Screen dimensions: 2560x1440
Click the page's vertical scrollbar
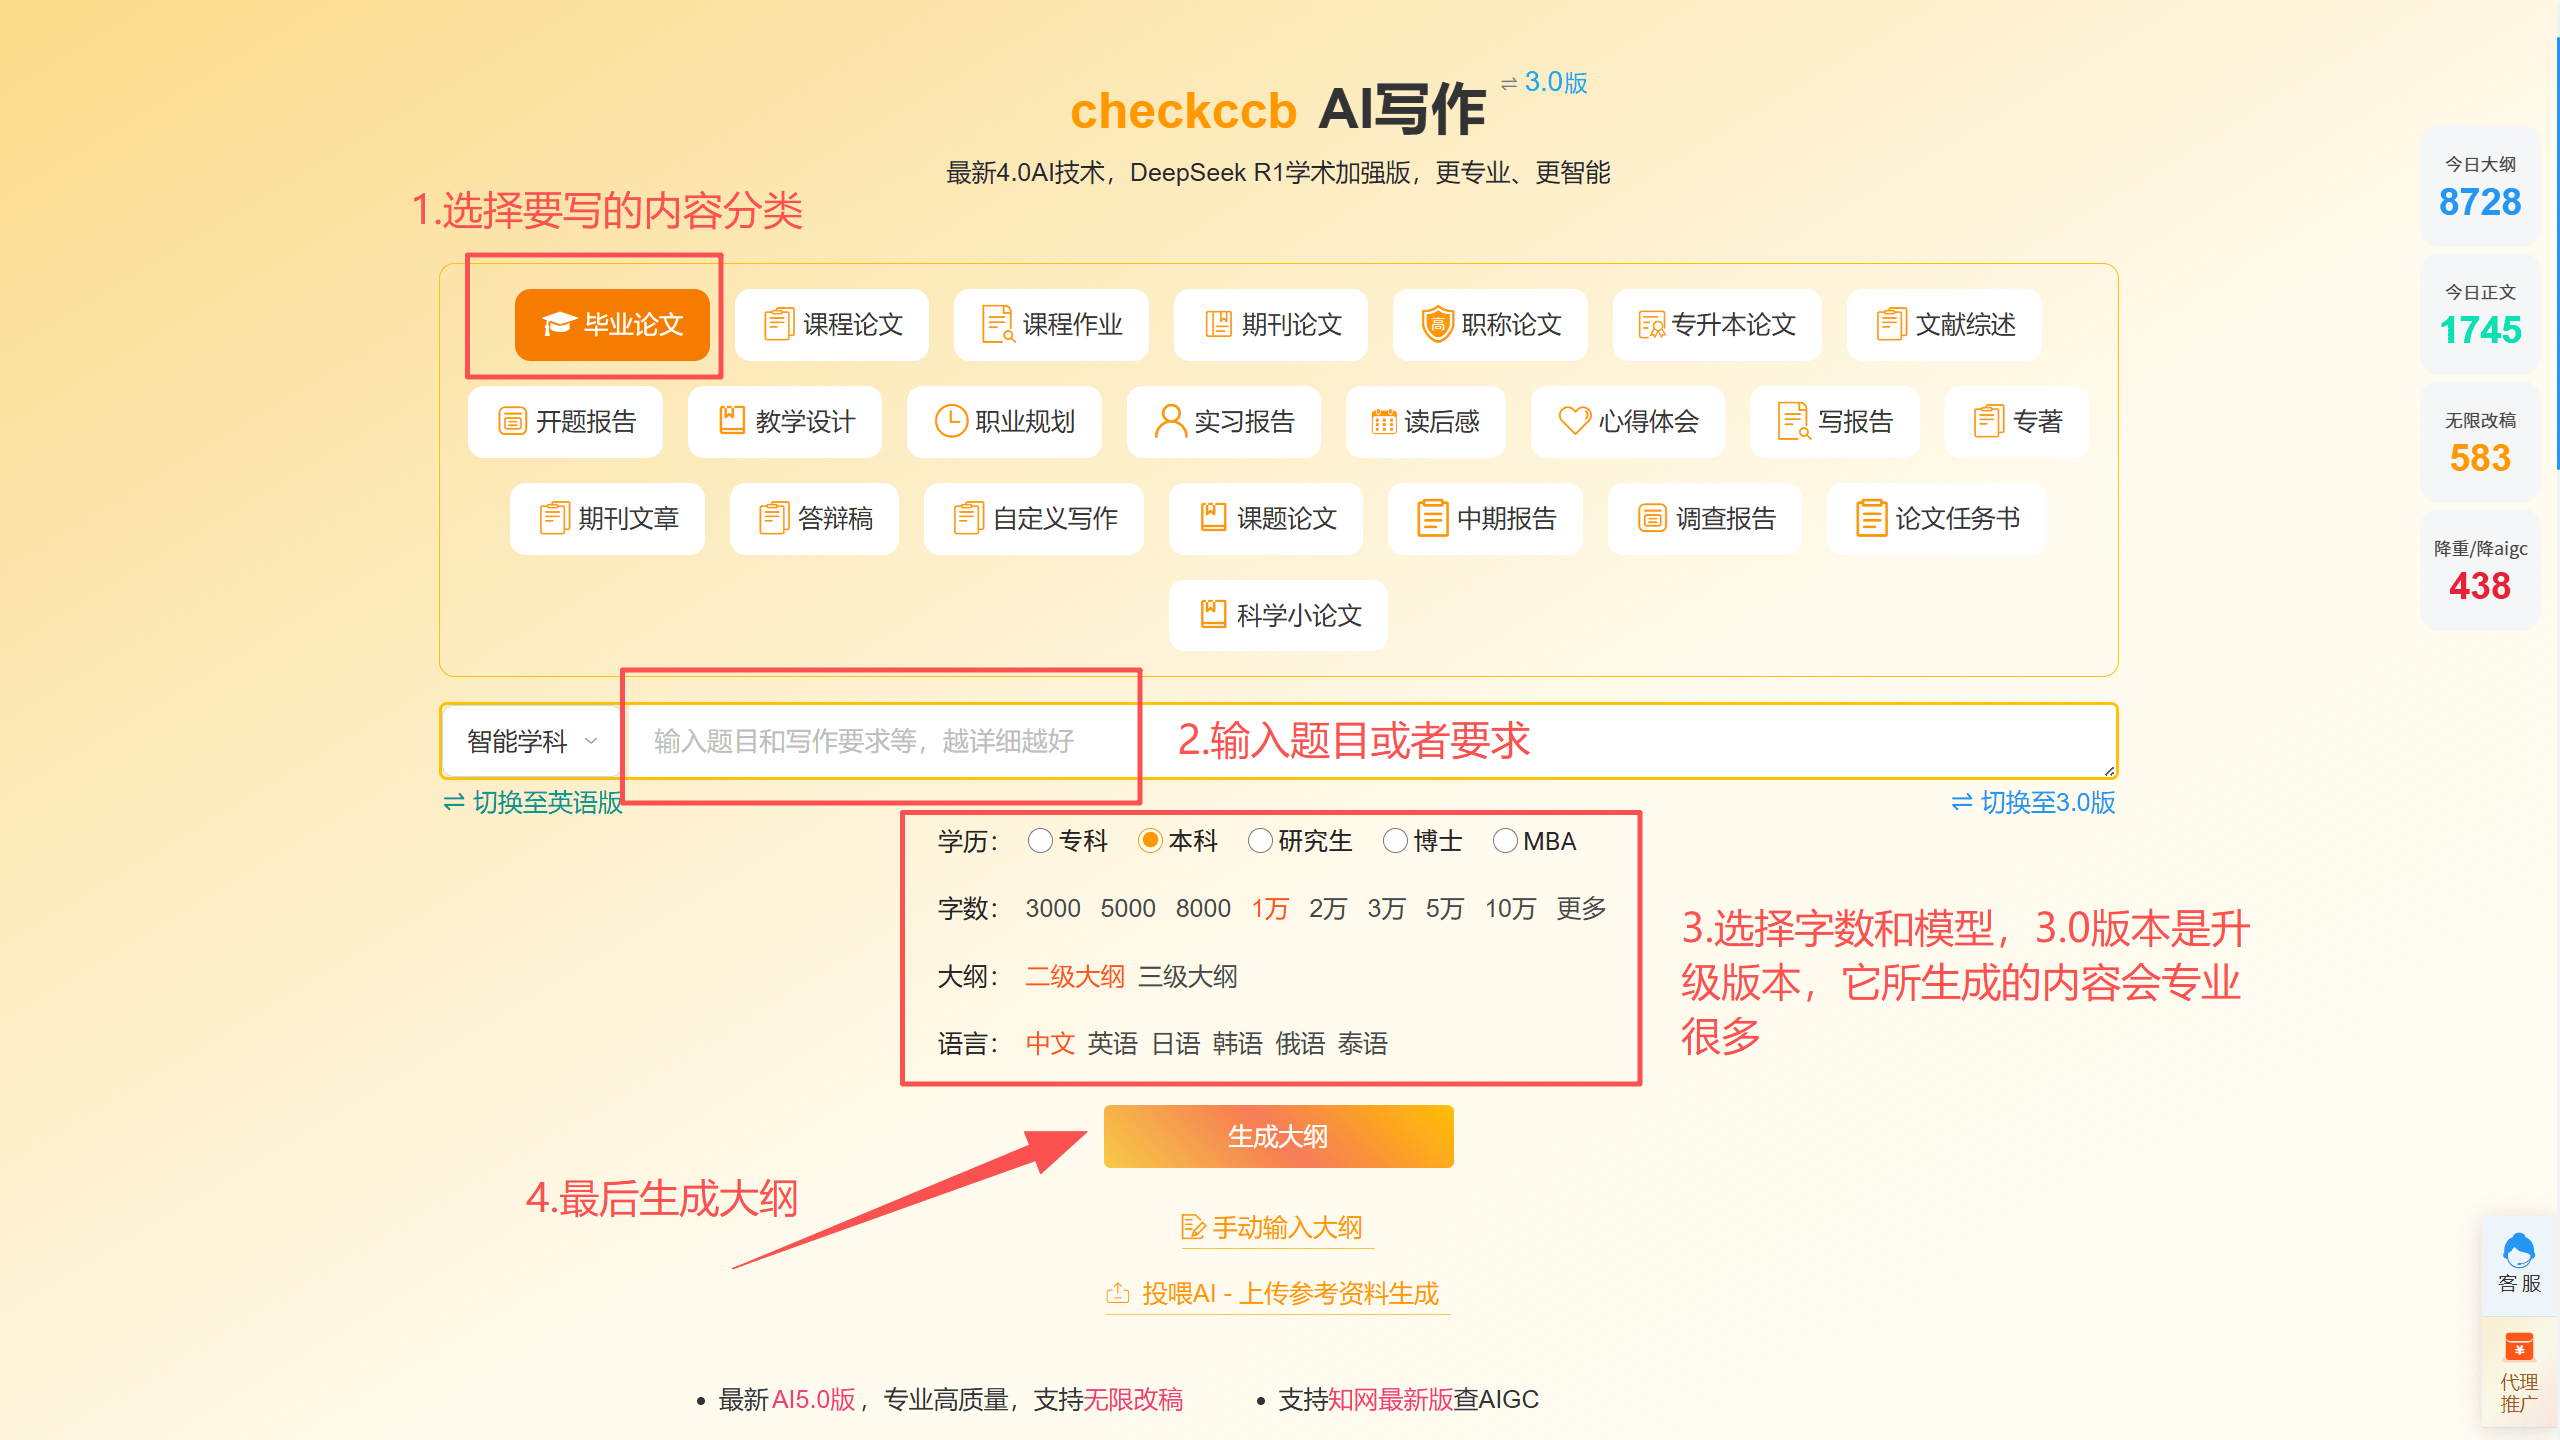pos(2556,250)
